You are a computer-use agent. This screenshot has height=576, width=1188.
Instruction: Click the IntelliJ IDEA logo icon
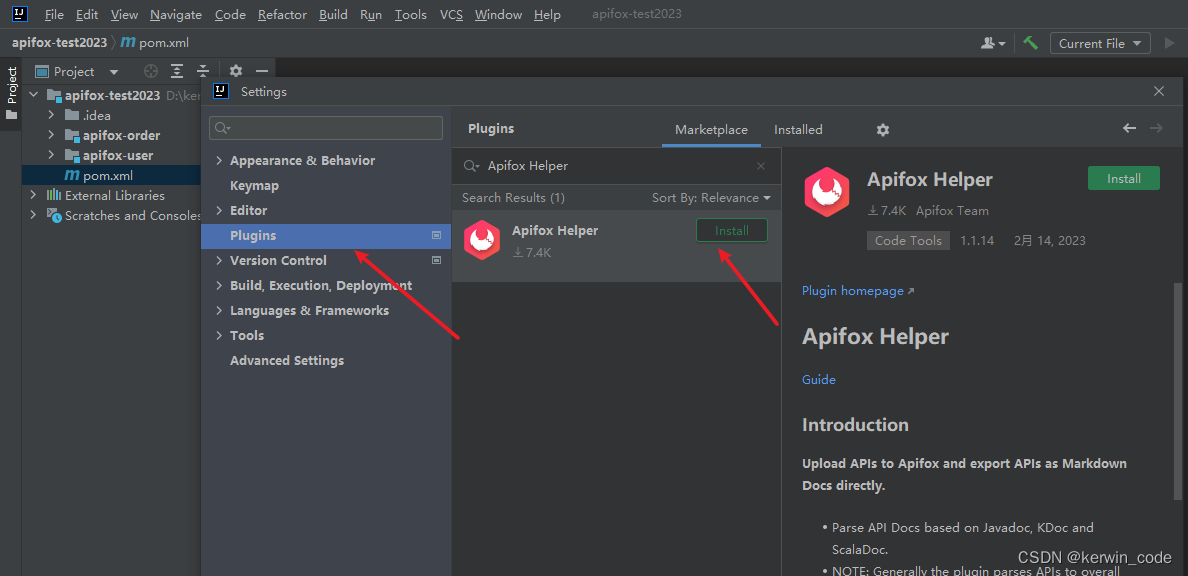[x=20, y=14]
